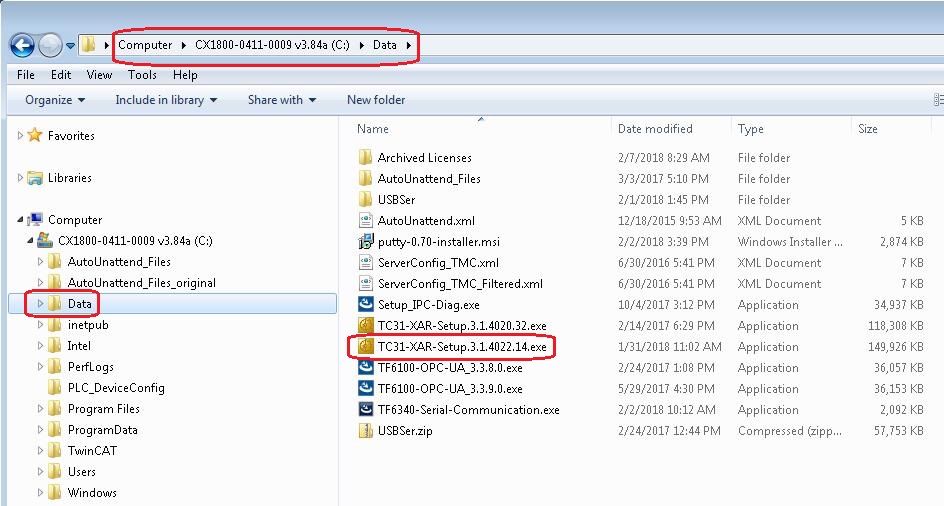This screenshot has height=506, width=944.
Task: Open the Organize dropdown
Action: pos(55,100)
